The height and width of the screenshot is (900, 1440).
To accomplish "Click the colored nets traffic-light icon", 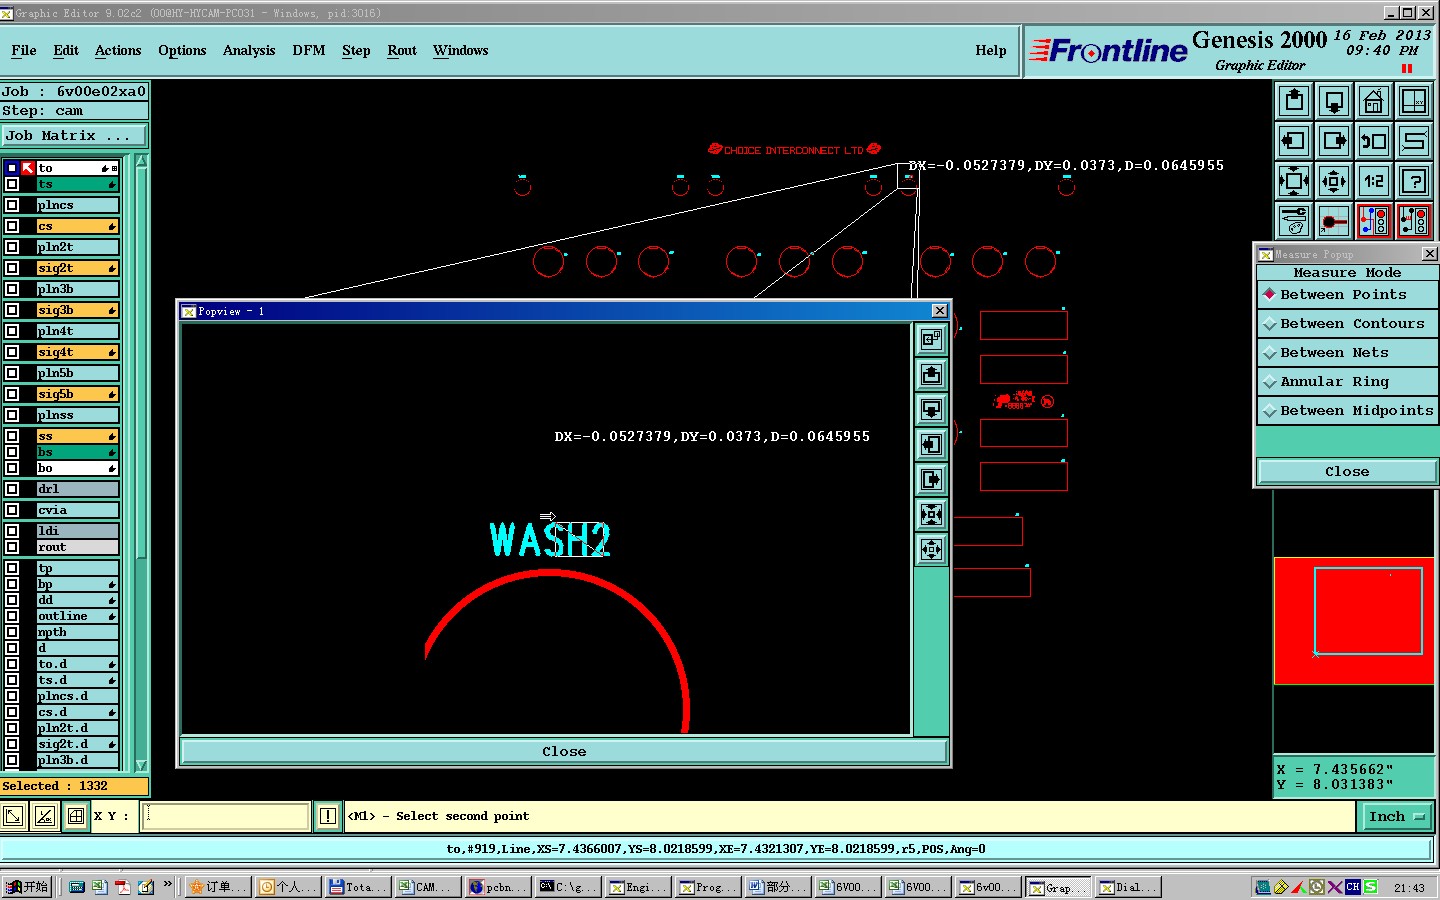I will 1374,221.
